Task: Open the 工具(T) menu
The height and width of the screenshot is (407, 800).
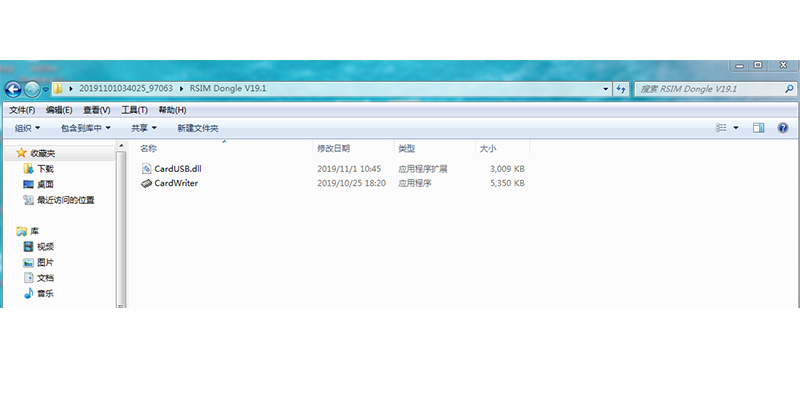Action: (x=134, y=110)
